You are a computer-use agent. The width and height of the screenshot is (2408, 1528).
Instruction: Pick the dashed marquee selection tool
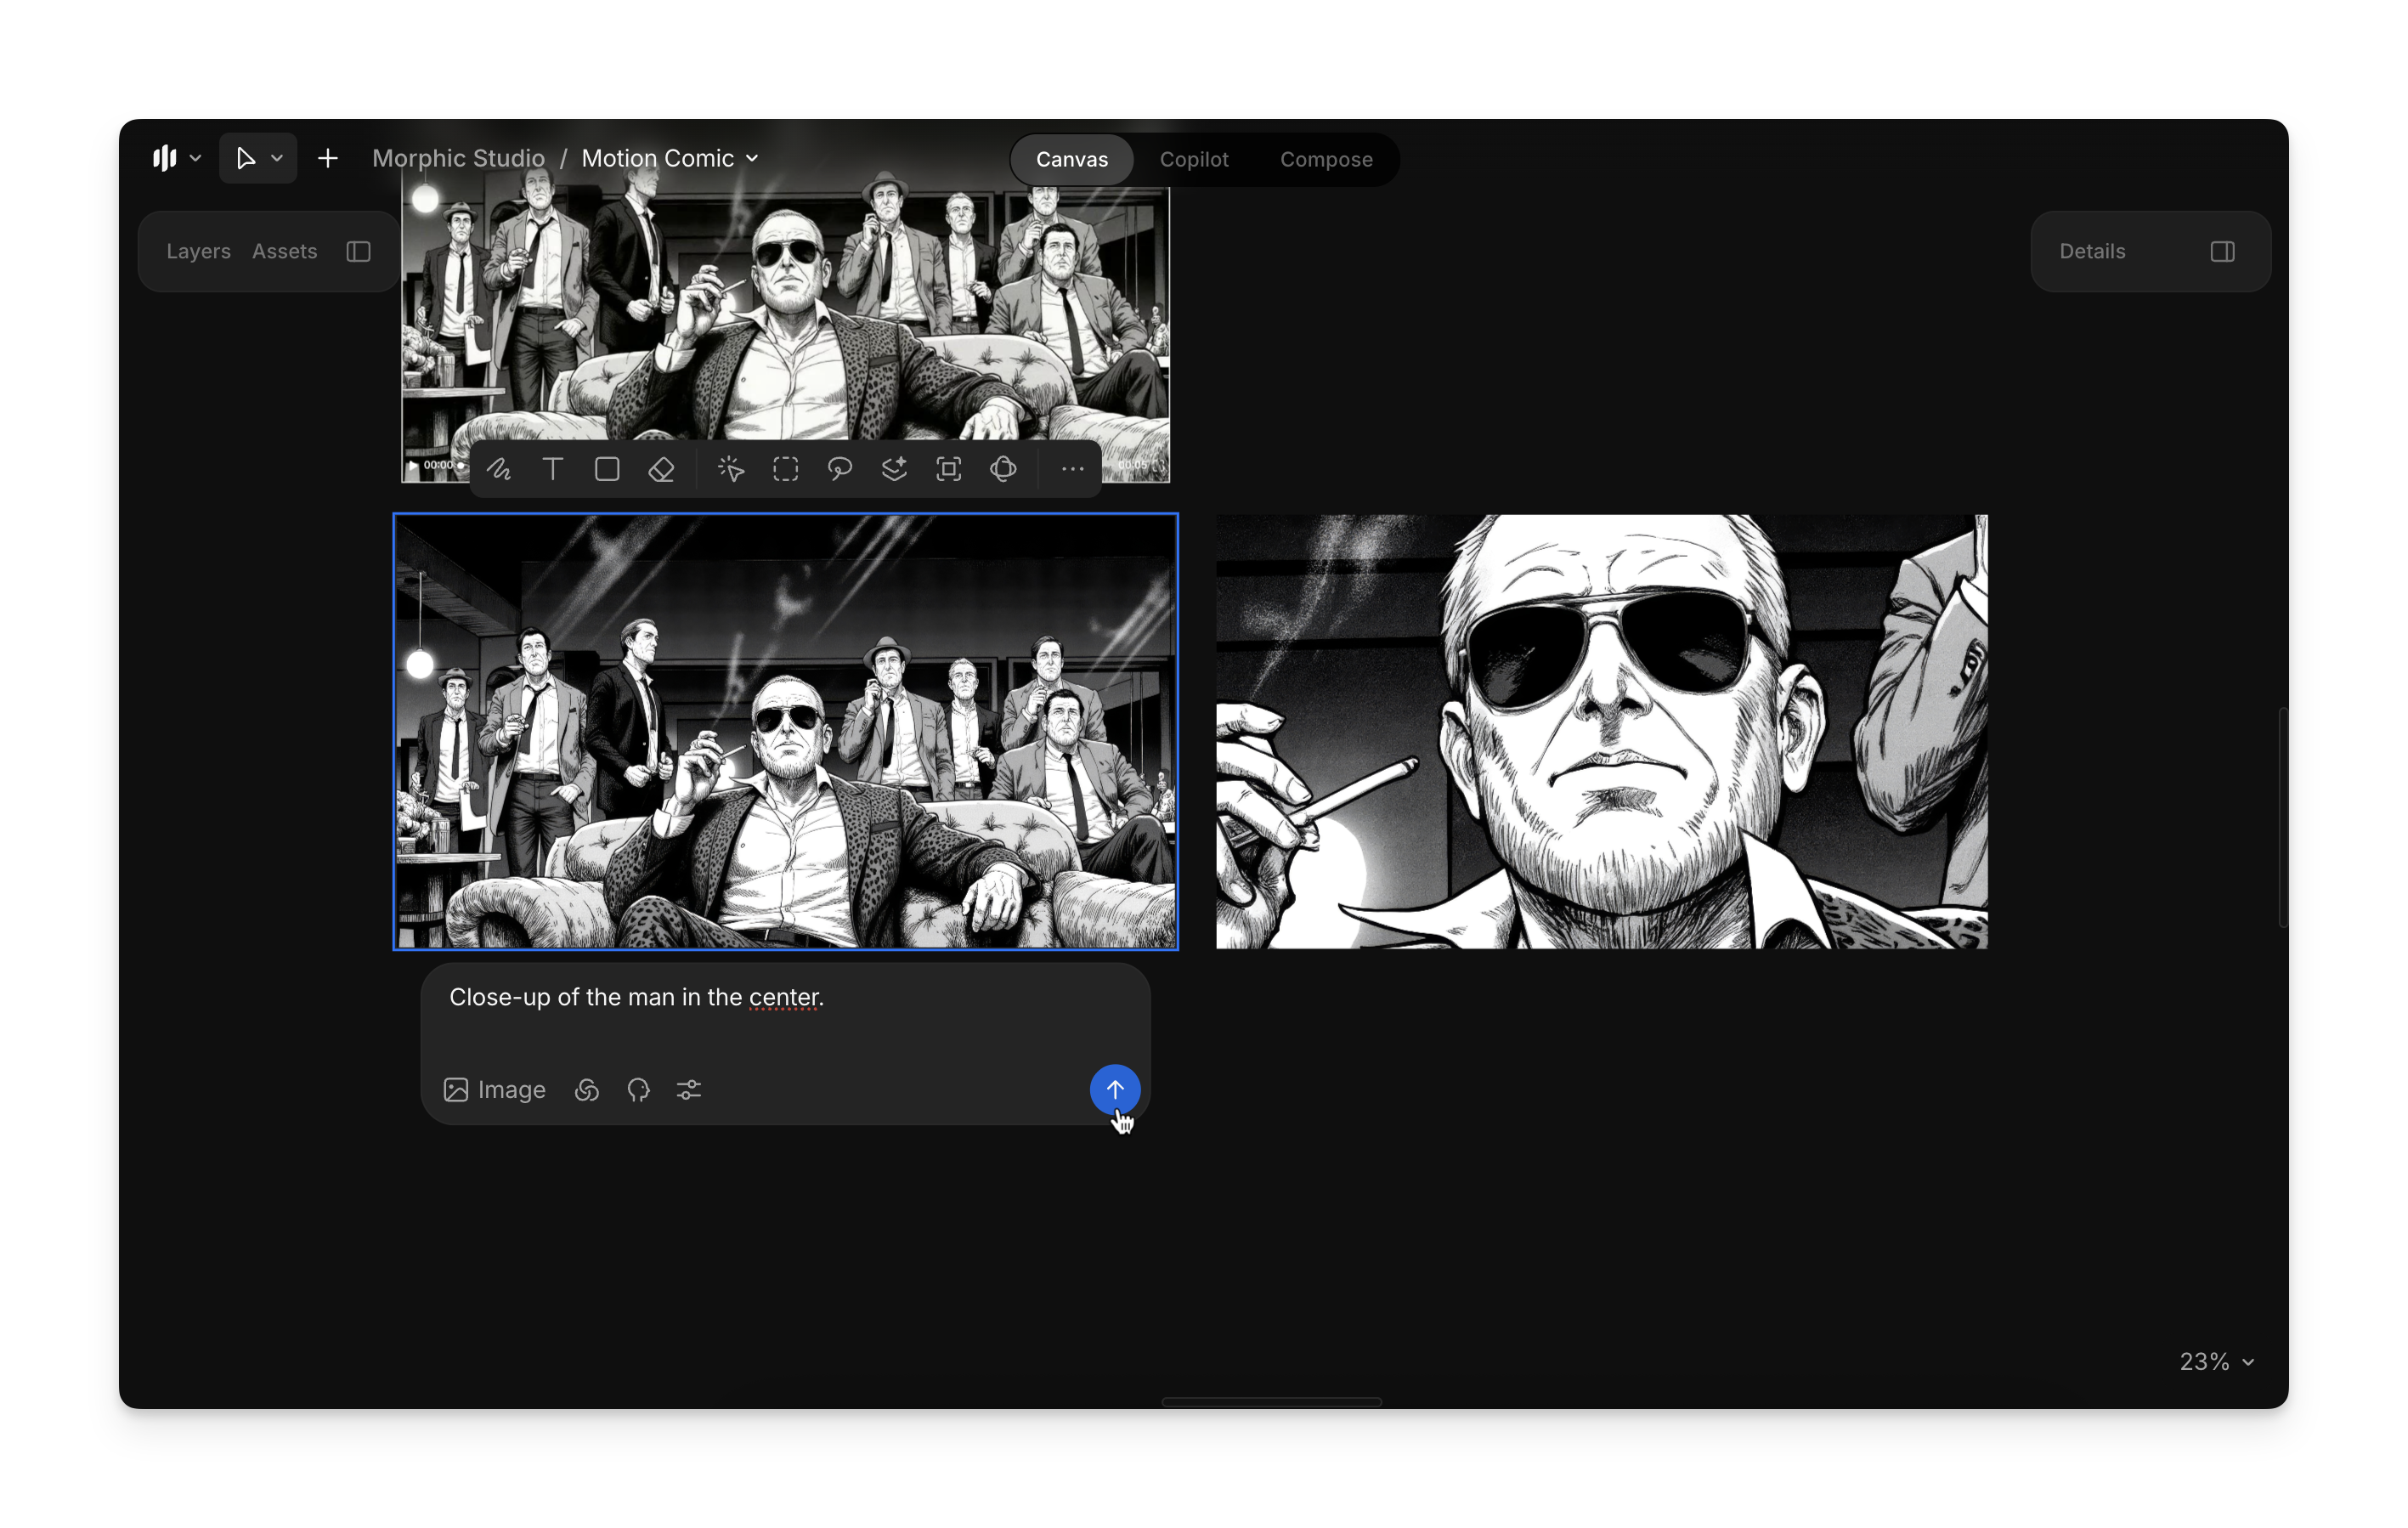tap(786, 469)
